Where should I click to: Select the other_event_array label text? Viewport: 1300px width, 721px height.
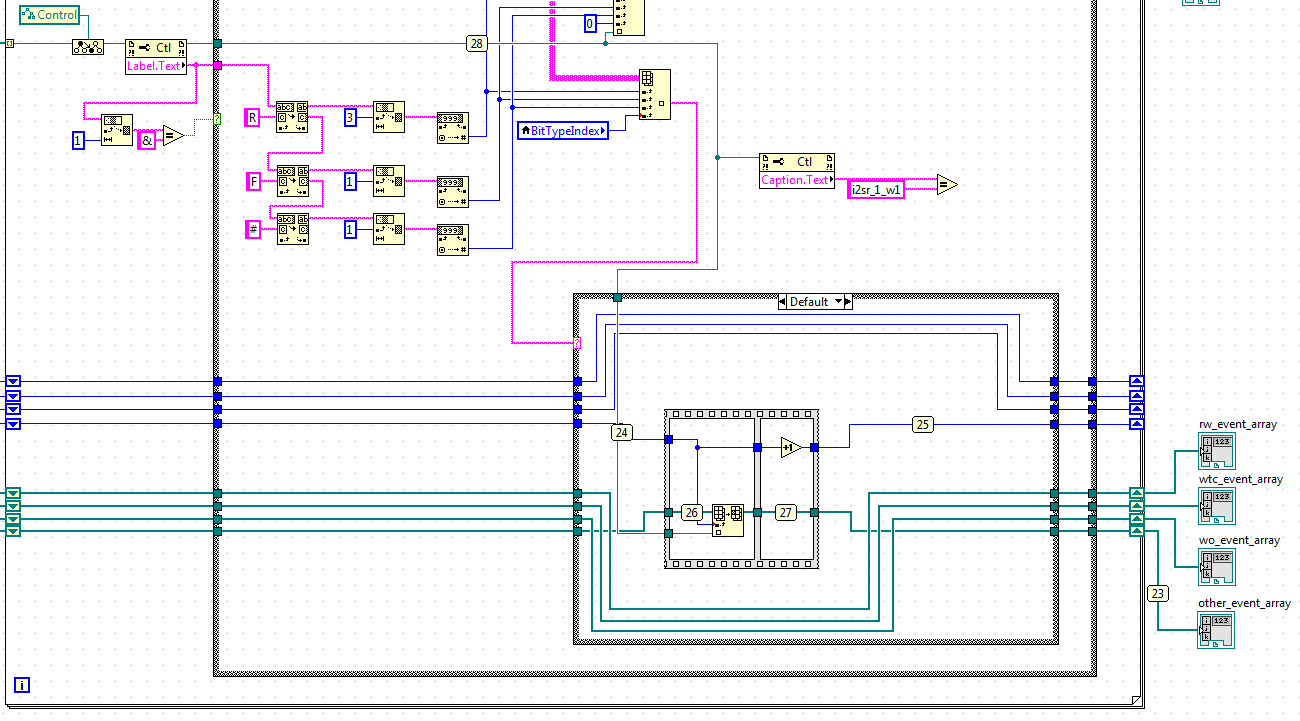coord(1244,603)
